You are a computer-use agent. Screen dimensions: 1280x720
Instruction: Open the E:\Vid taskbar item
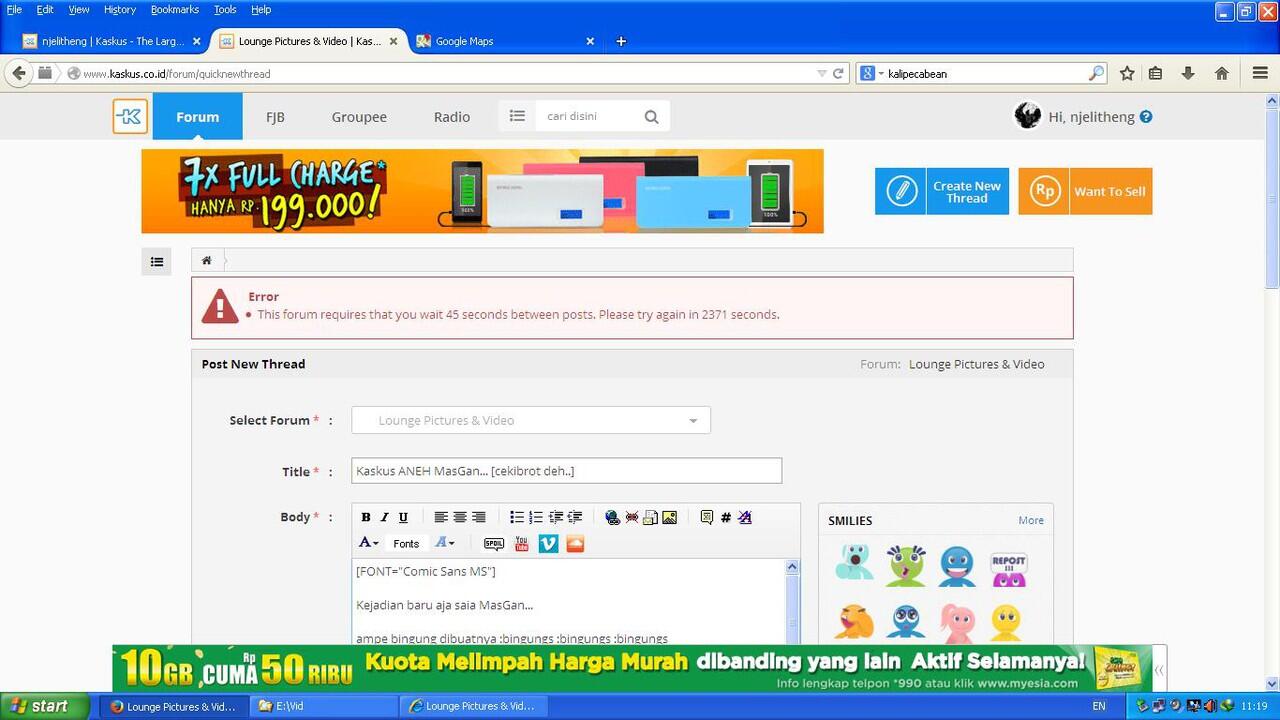[x=323, y=706]
